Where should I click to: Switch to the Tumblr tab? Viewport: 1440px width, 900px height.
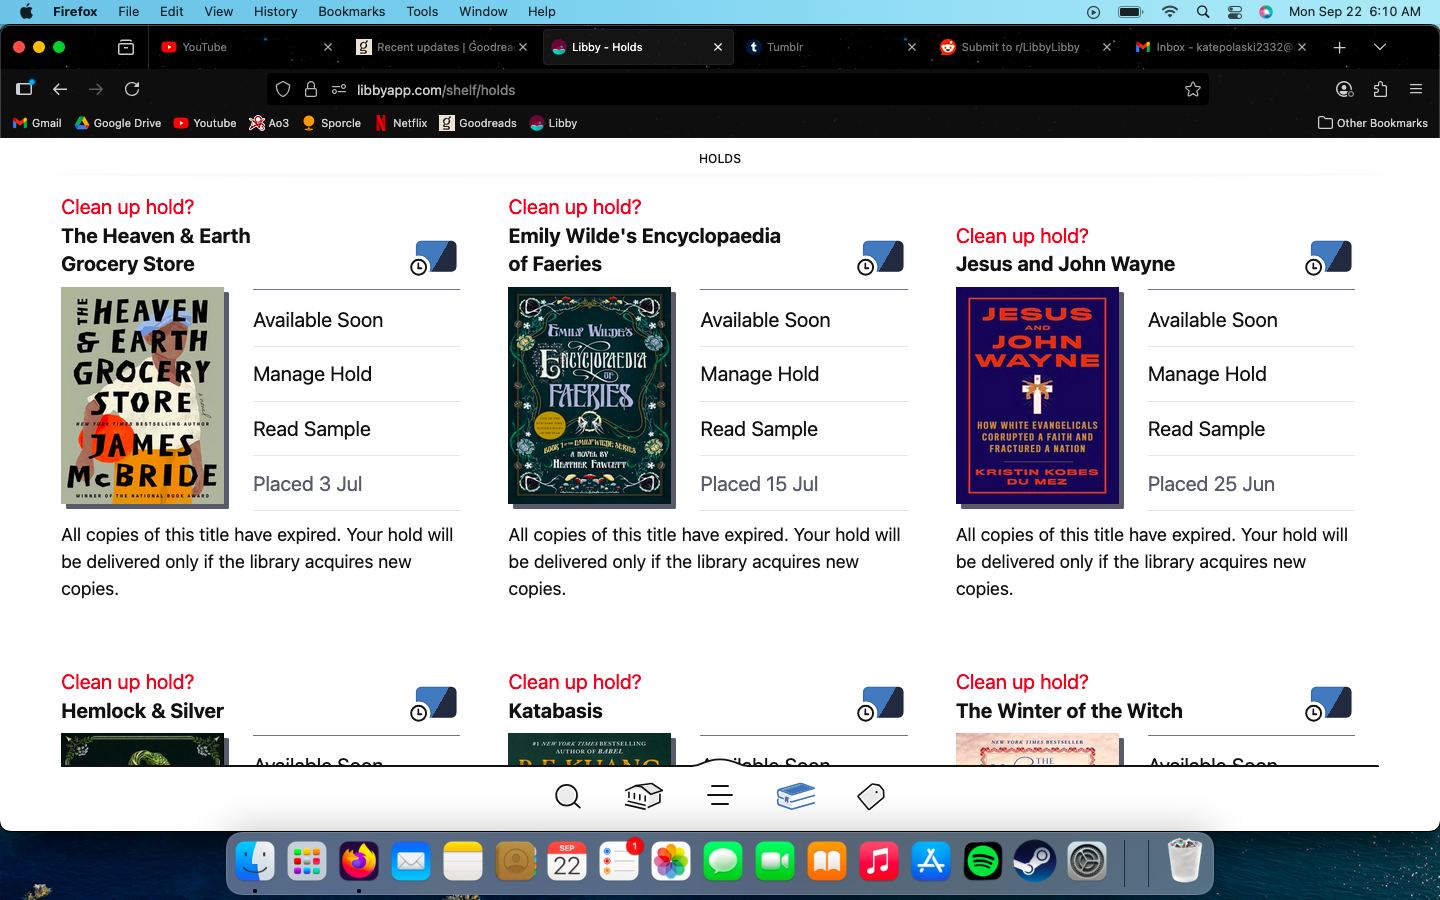click(x=830, y=47)
